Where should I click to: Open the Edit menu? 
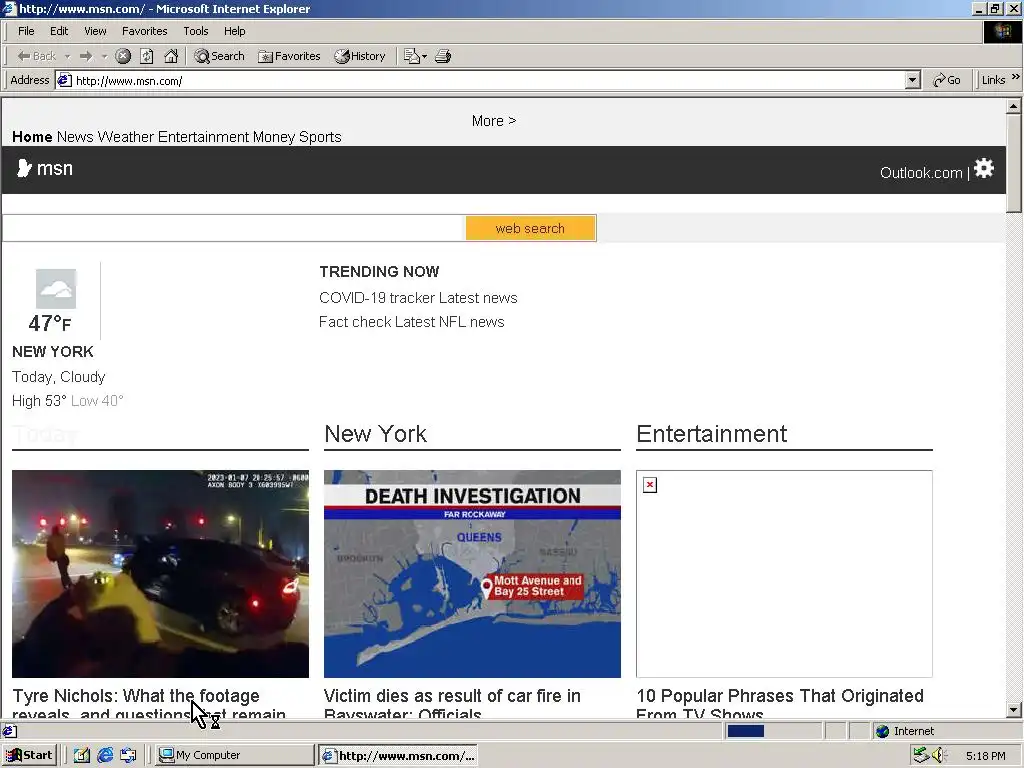59,31
